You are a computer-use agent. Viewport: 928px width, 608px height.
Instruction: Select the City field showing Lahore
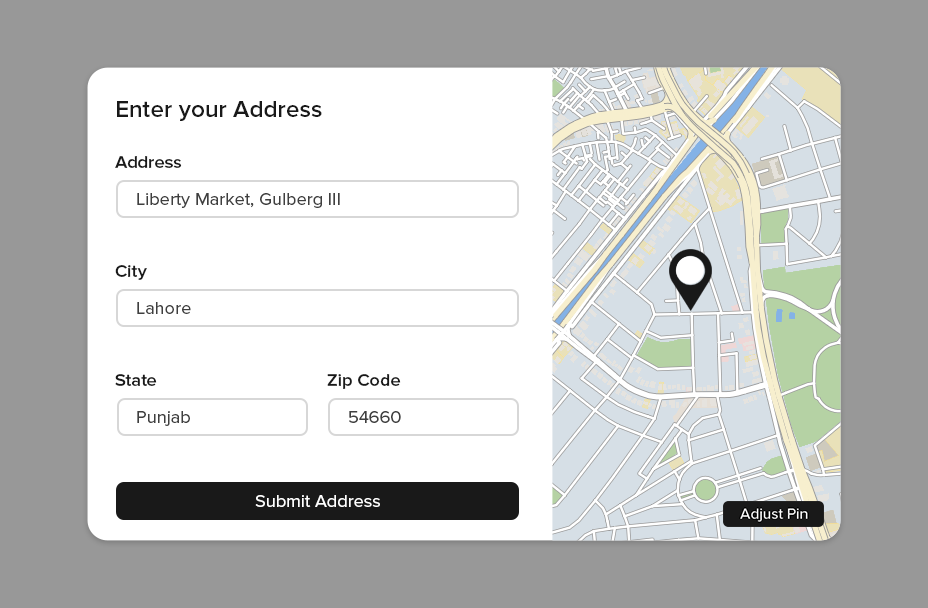(317, 308)
